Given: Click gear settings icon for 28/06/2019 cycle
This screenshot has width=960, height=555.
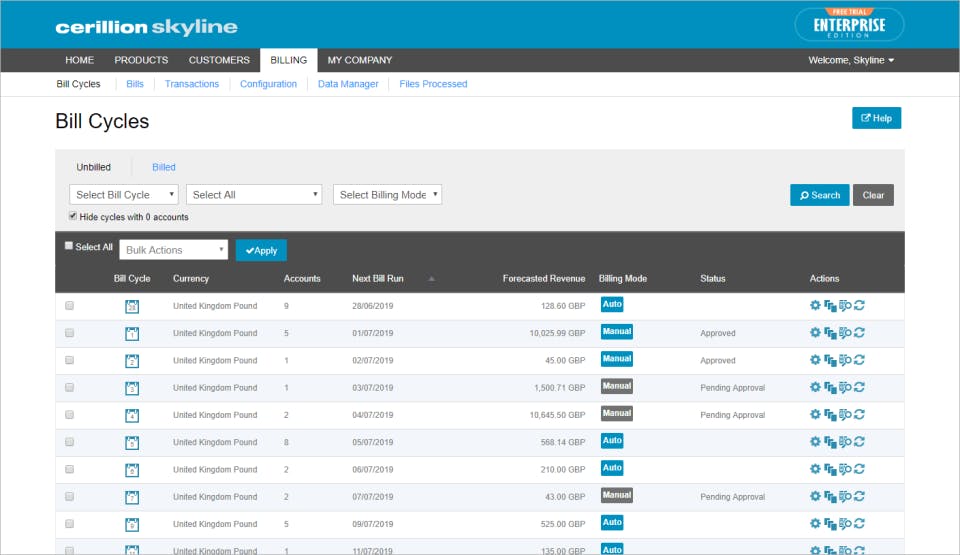Looking at the screenshot, I should [815, 305].
